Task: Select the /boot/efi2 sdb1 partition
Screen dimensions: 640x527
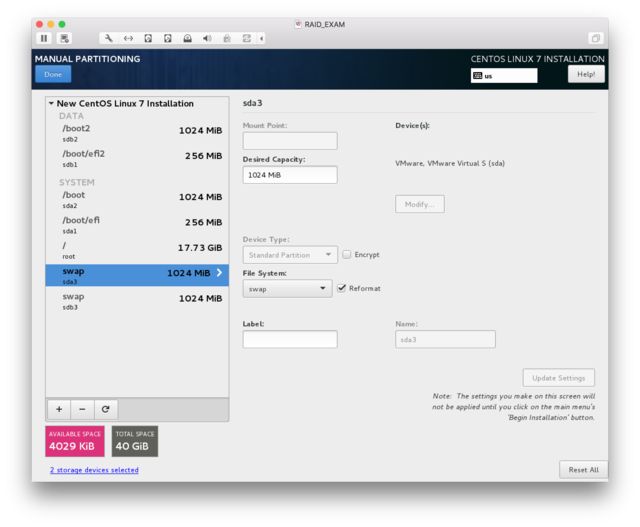Action: pos(137,159)
